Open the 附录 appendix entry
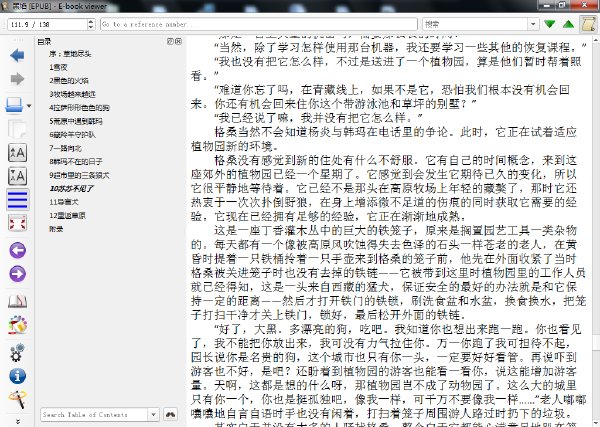This screenshot has width=600, height=427. (x=56, y=229)
